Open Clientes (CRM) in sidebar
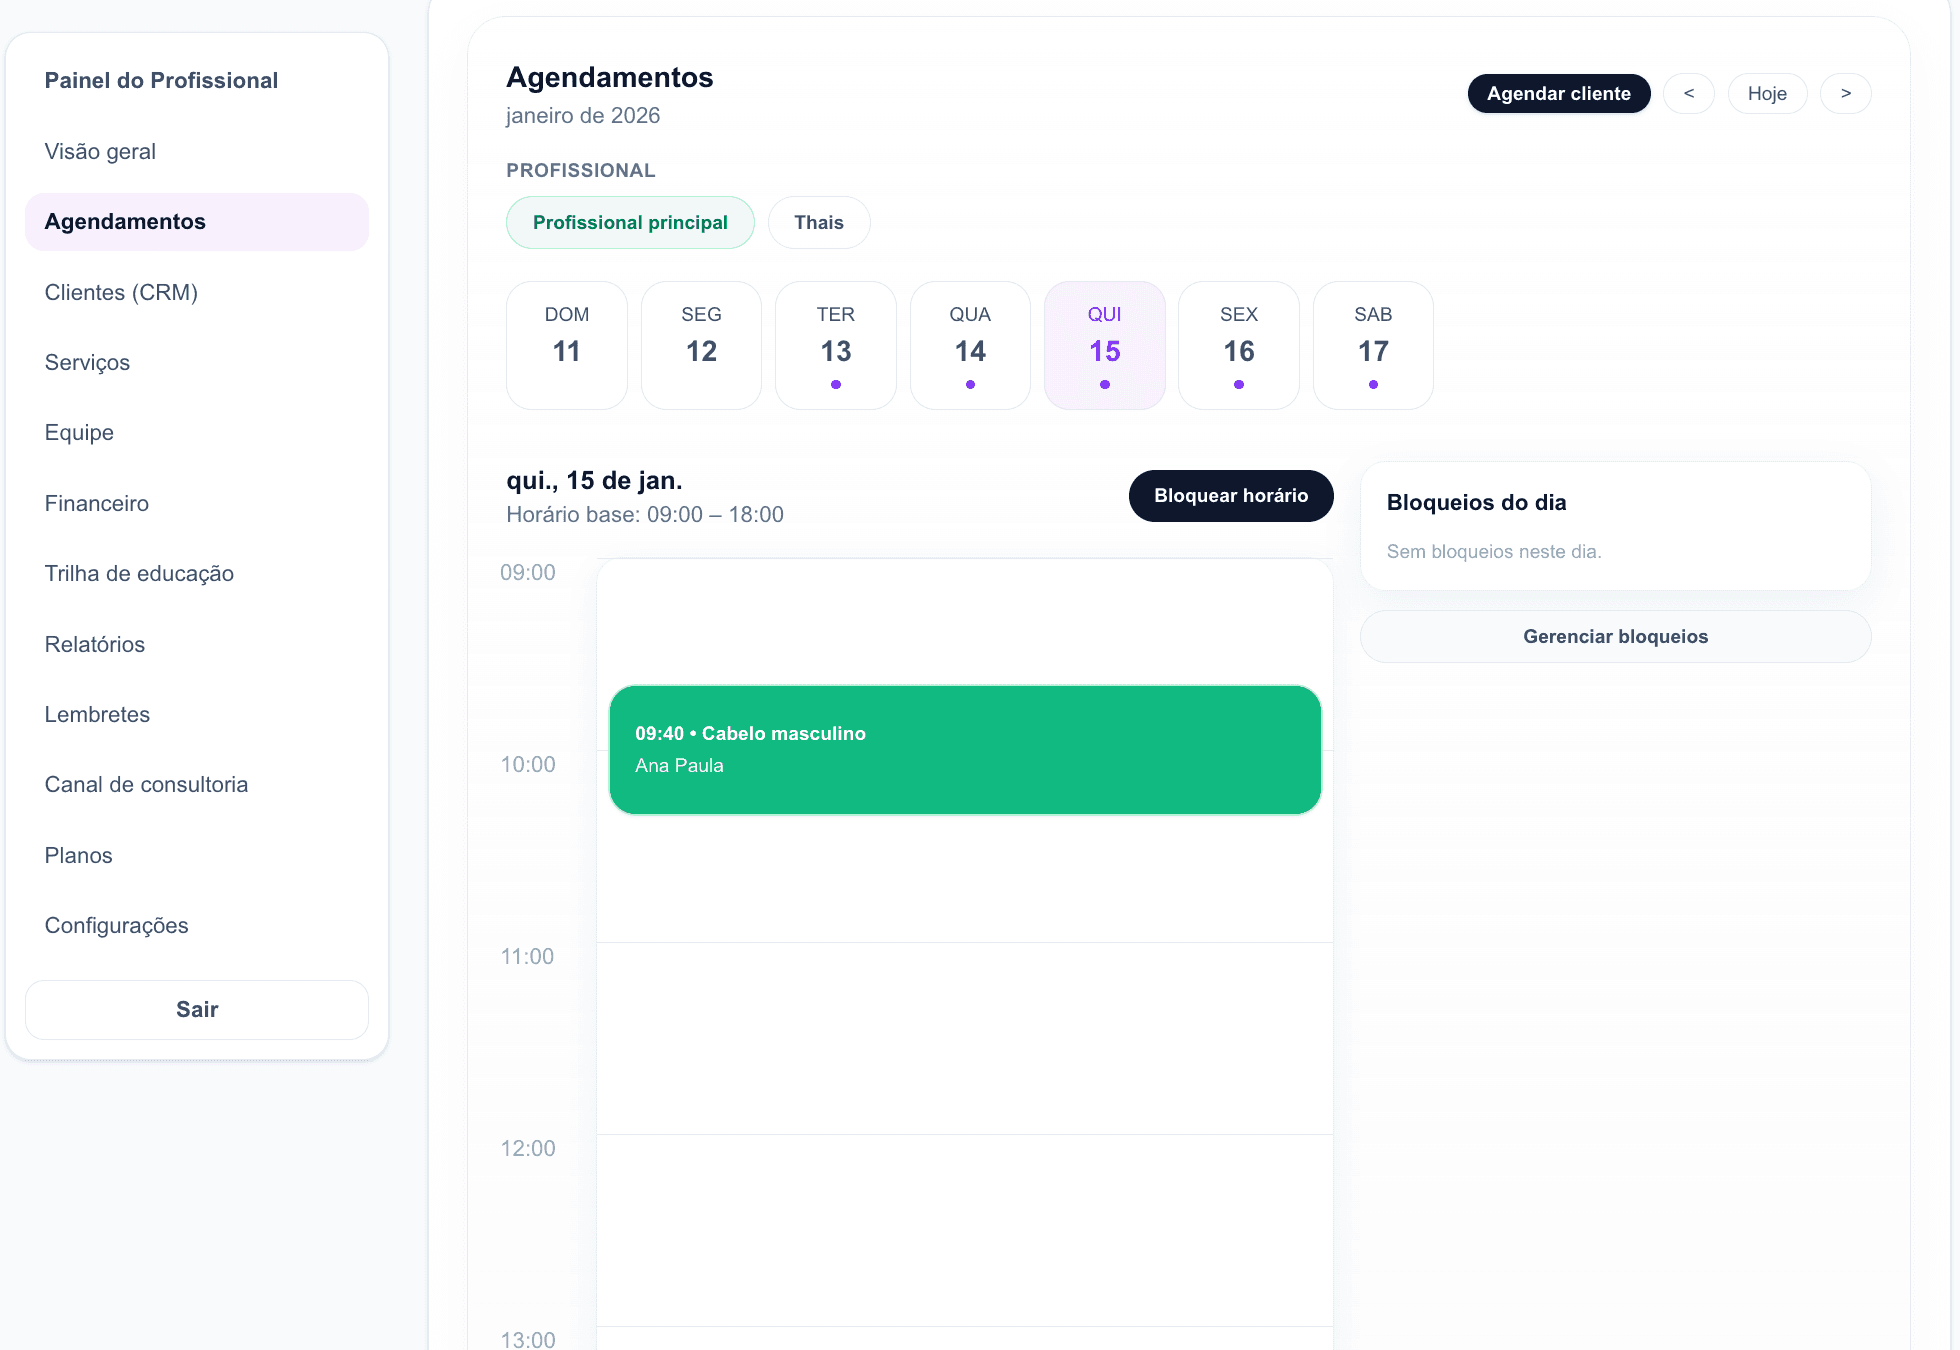Image resolution: width=1960 pixels, height=1350 pixels. click(x=121, y=292)
